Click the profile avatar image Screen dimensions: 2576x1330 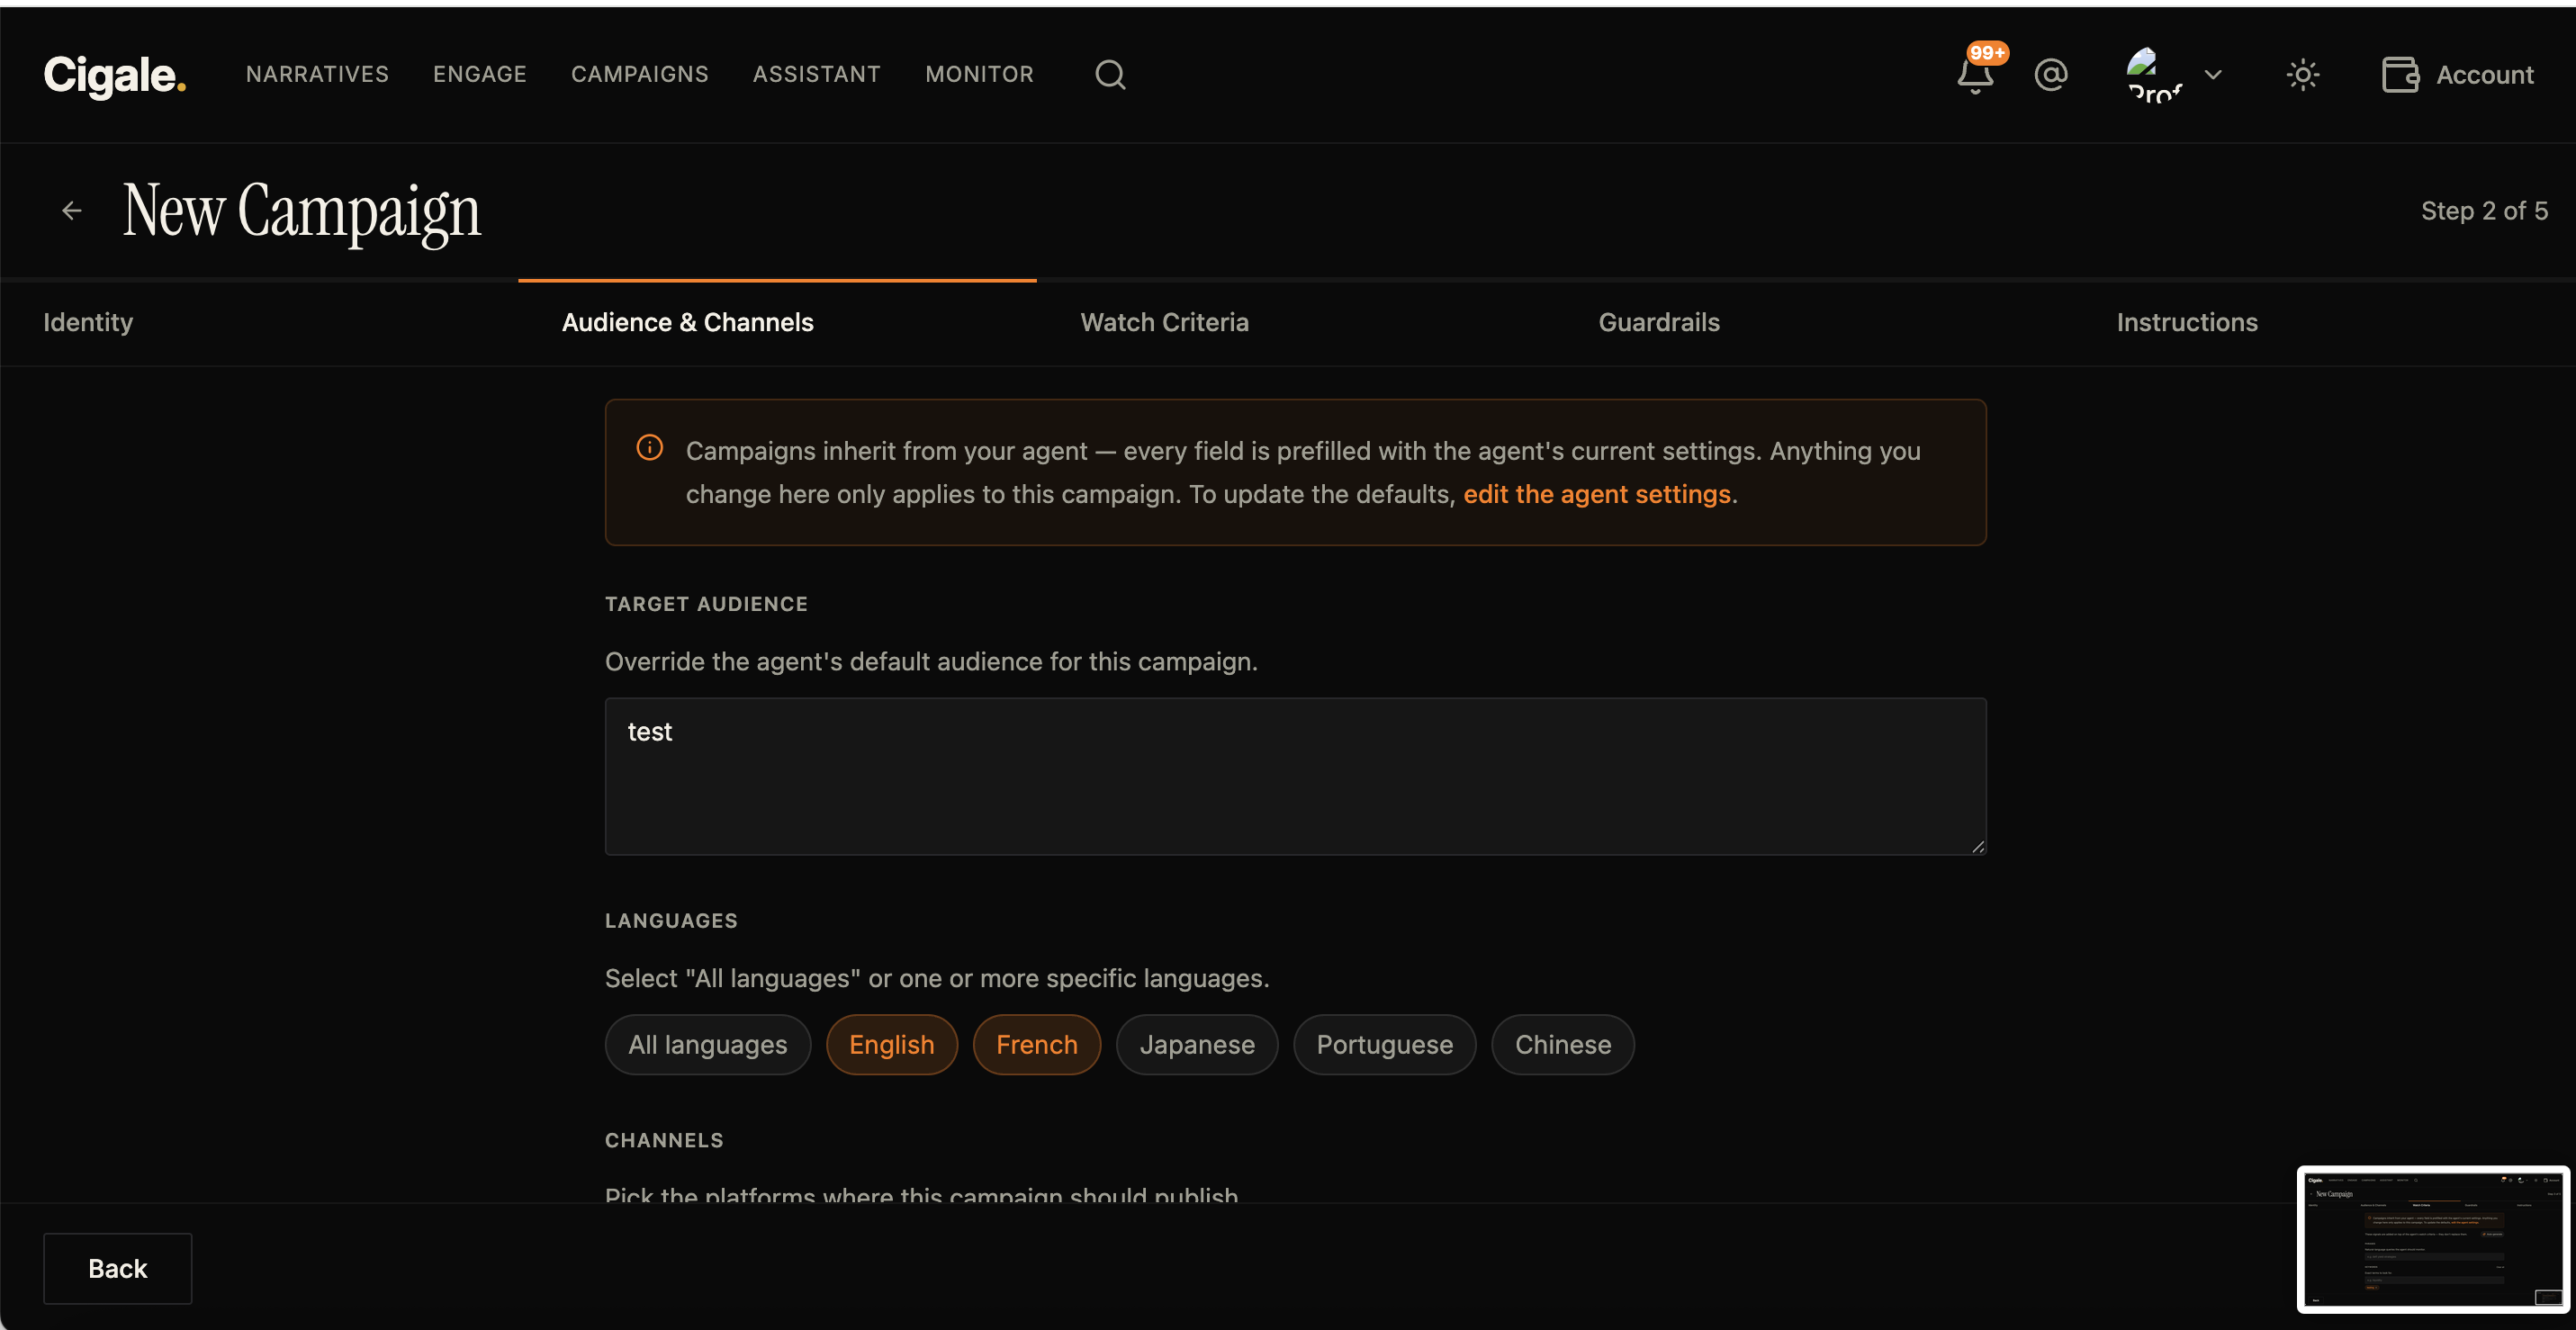click(x=2154, y=74)
